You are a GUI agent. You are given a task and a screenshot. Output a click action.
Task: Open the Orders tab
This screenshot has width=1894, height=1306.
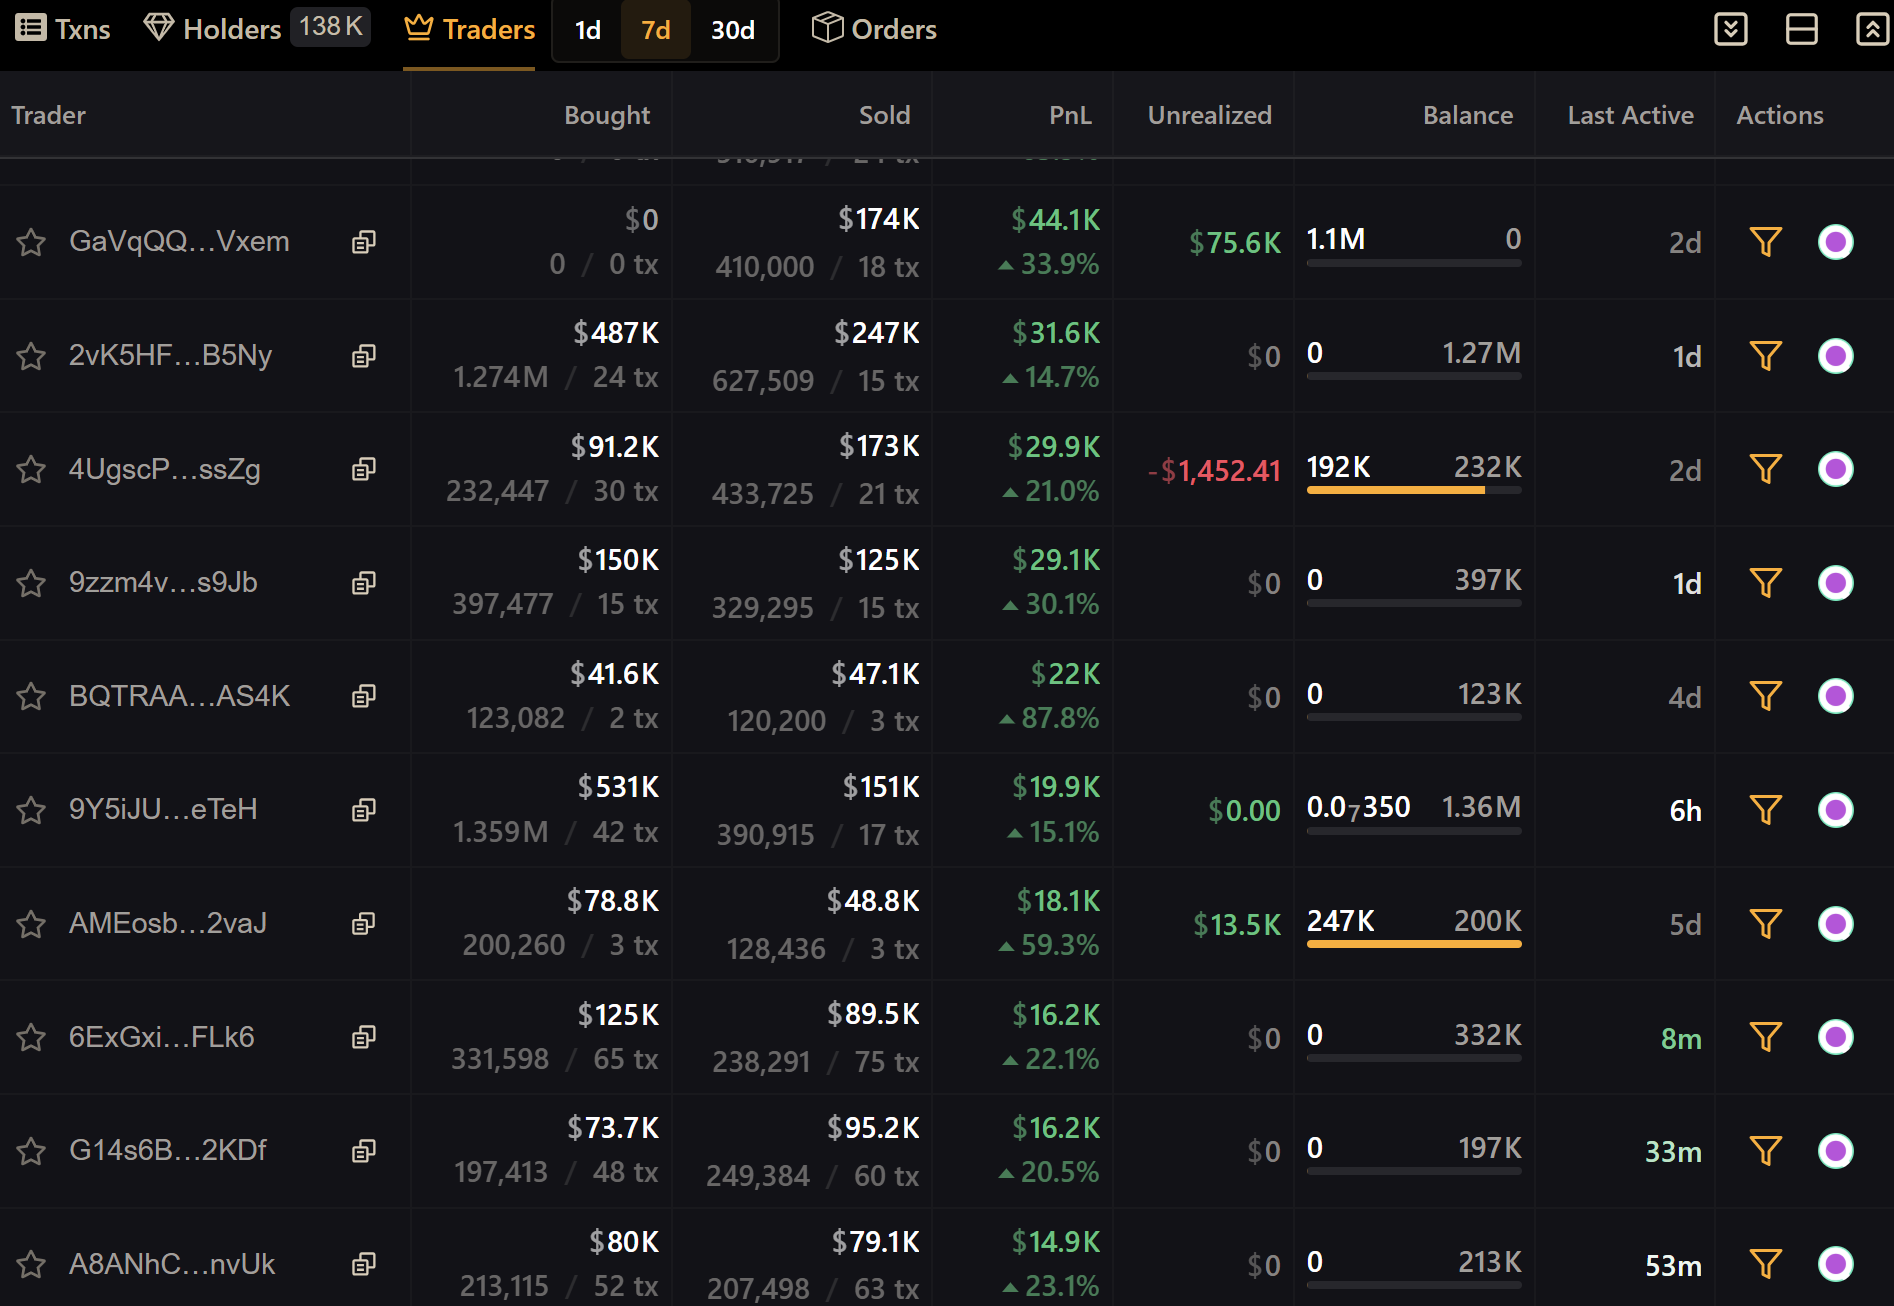[874, 29]
